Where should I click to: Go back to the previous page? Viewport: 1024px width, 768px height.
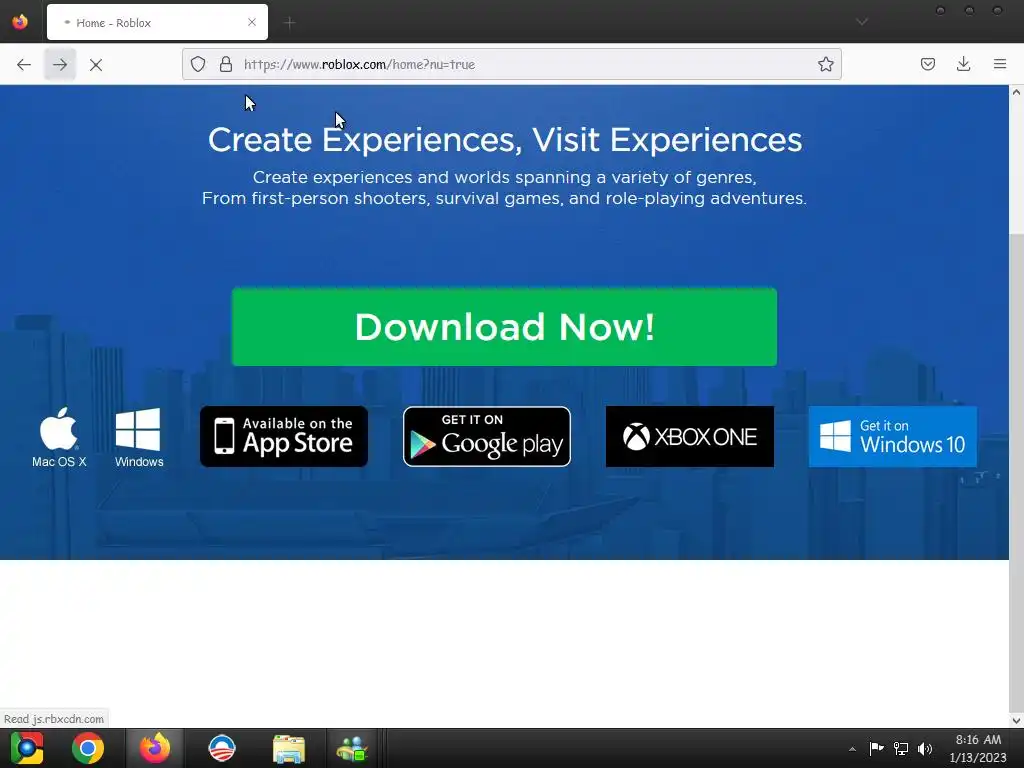(x=24, y=65)
